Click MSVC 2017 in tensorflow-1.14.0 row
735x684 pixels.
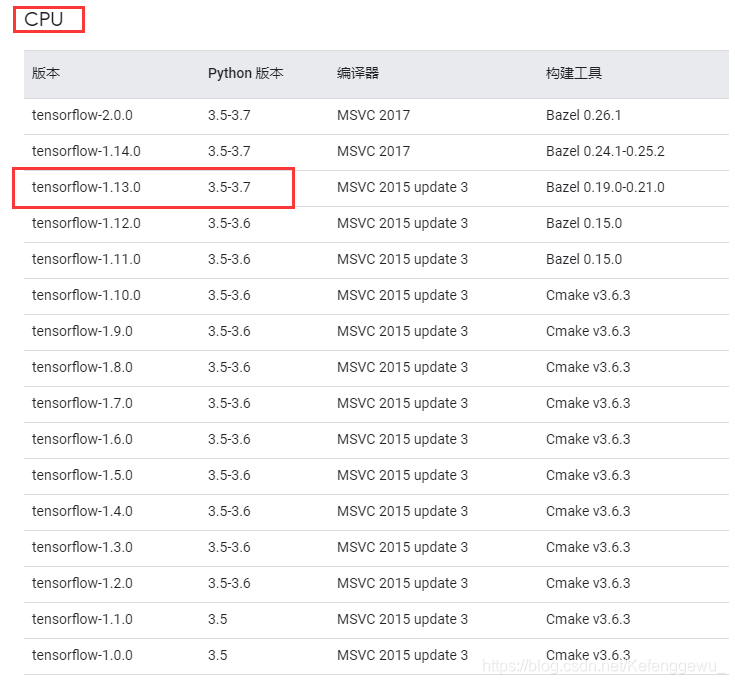tap(374, 151)
